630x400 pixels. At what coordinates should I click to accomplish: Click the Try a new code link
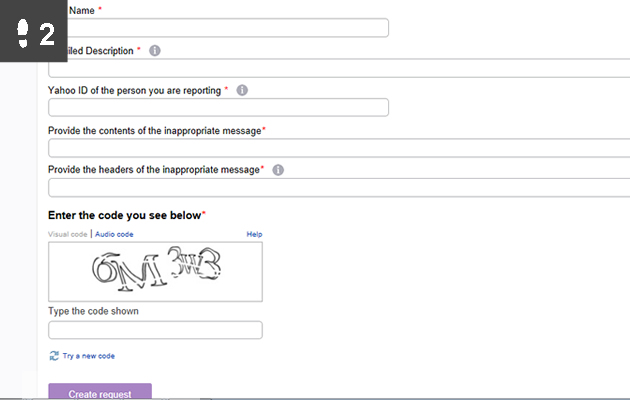pyautogui.click(x=89, y=356)
